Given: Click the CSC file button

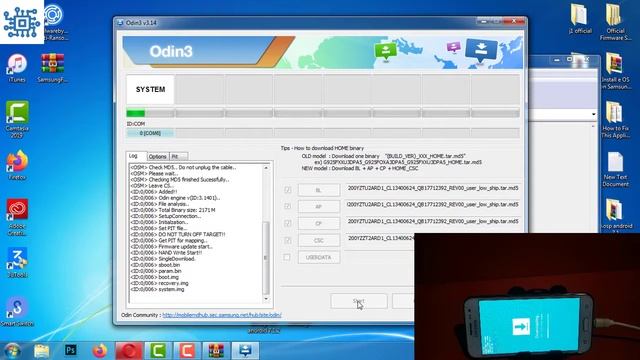Looking at the screenshot, I should point(318,240).
